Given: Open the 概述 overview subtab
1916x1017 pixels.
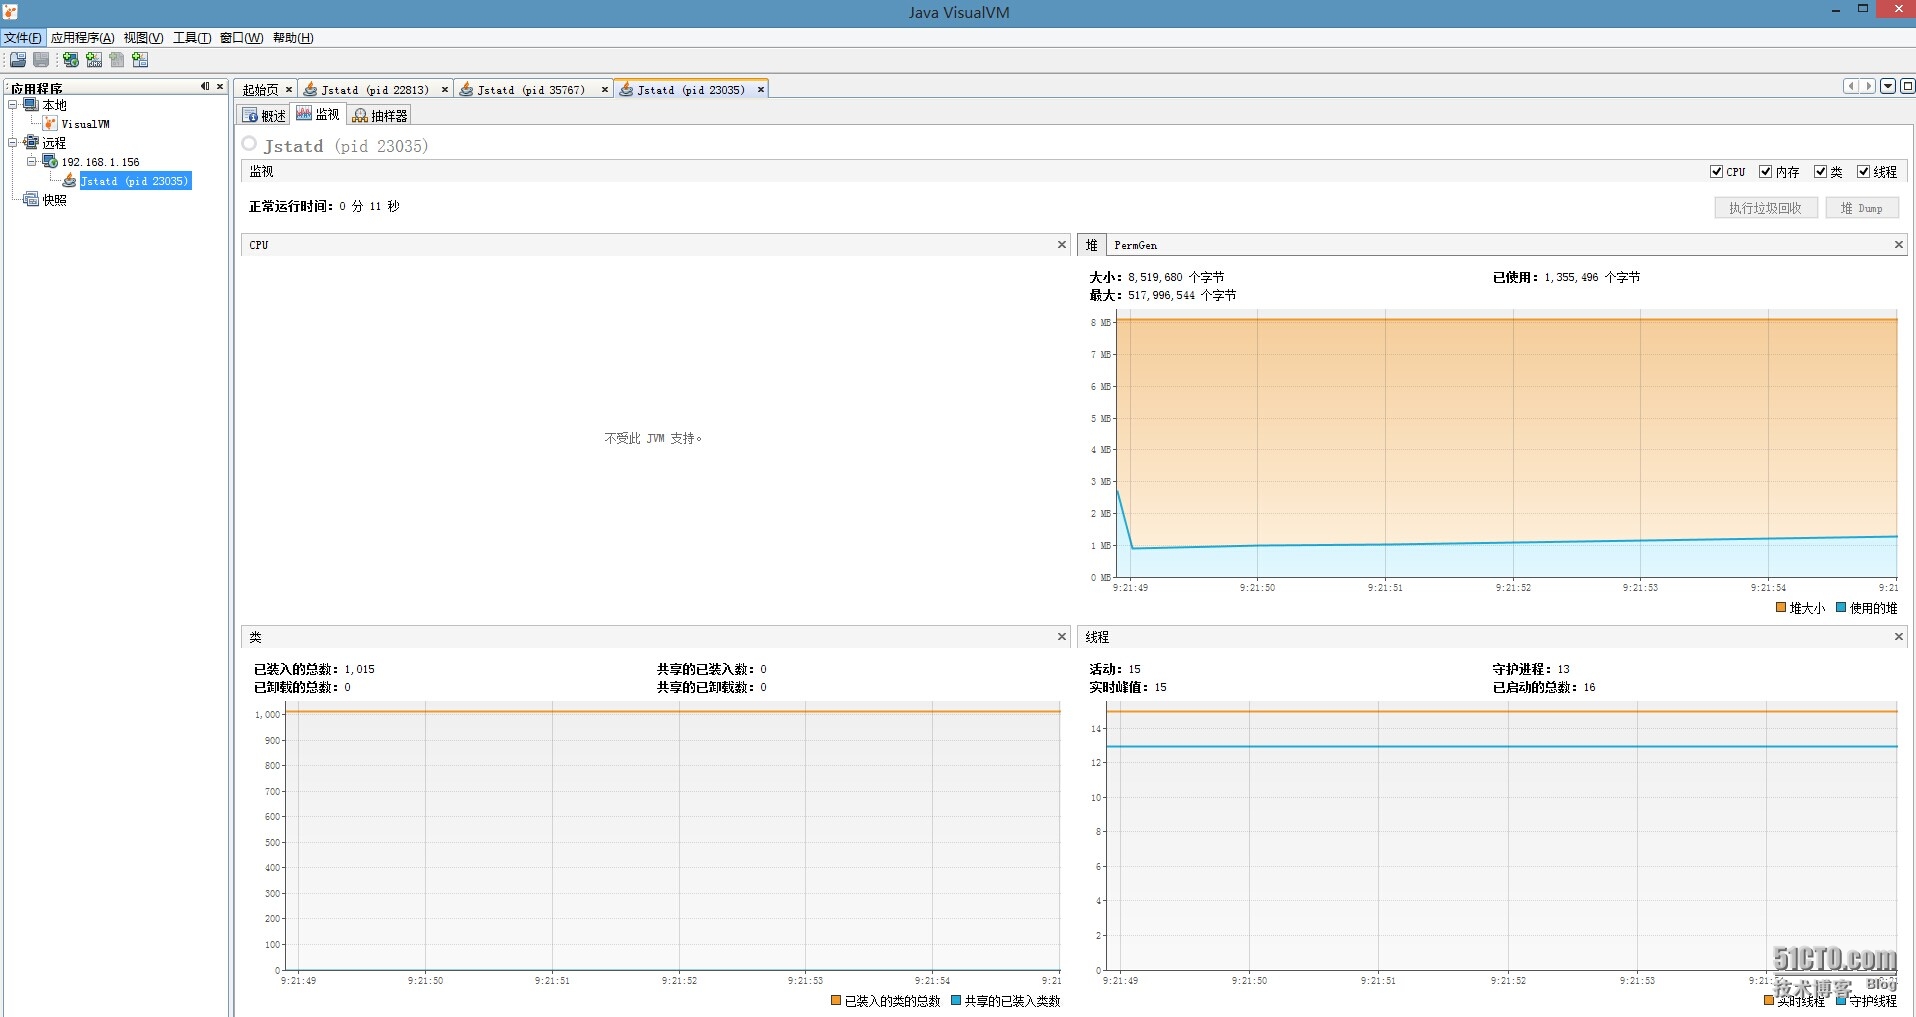Looking at the screenshot, I should (x=264, y=116).
